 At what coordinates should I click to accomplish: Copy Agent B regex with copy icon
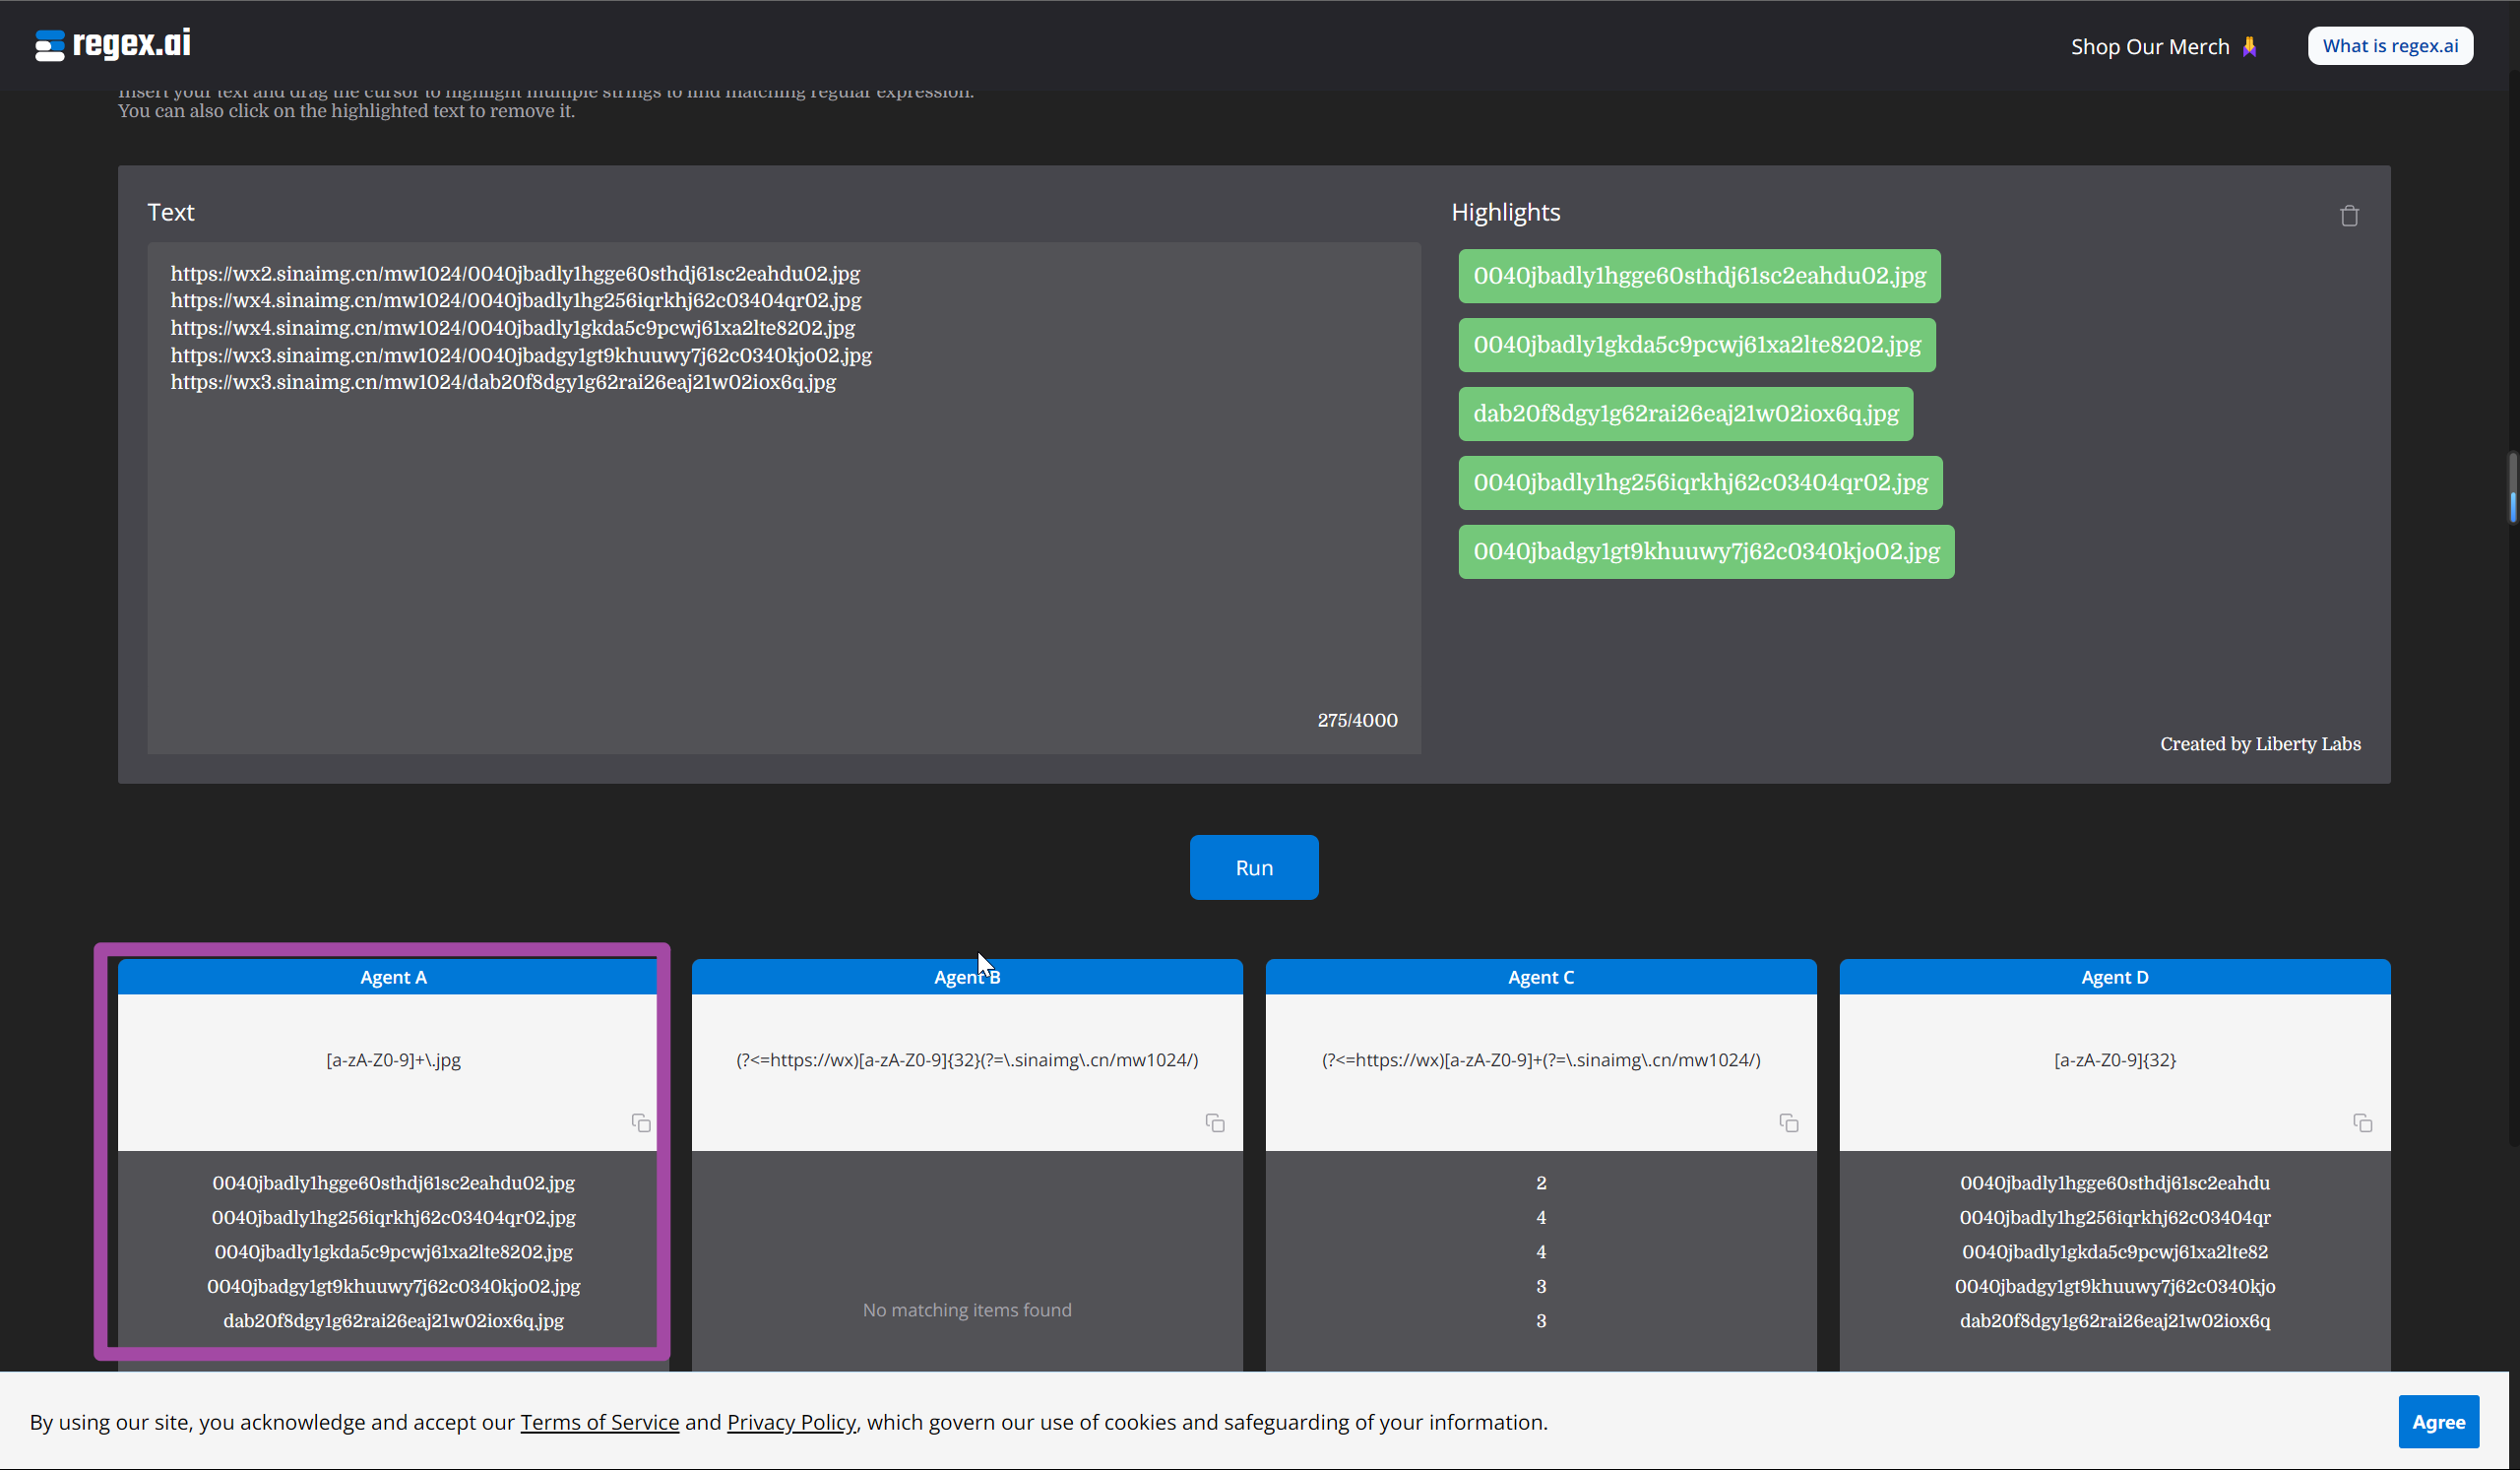pos(1215,1123)
